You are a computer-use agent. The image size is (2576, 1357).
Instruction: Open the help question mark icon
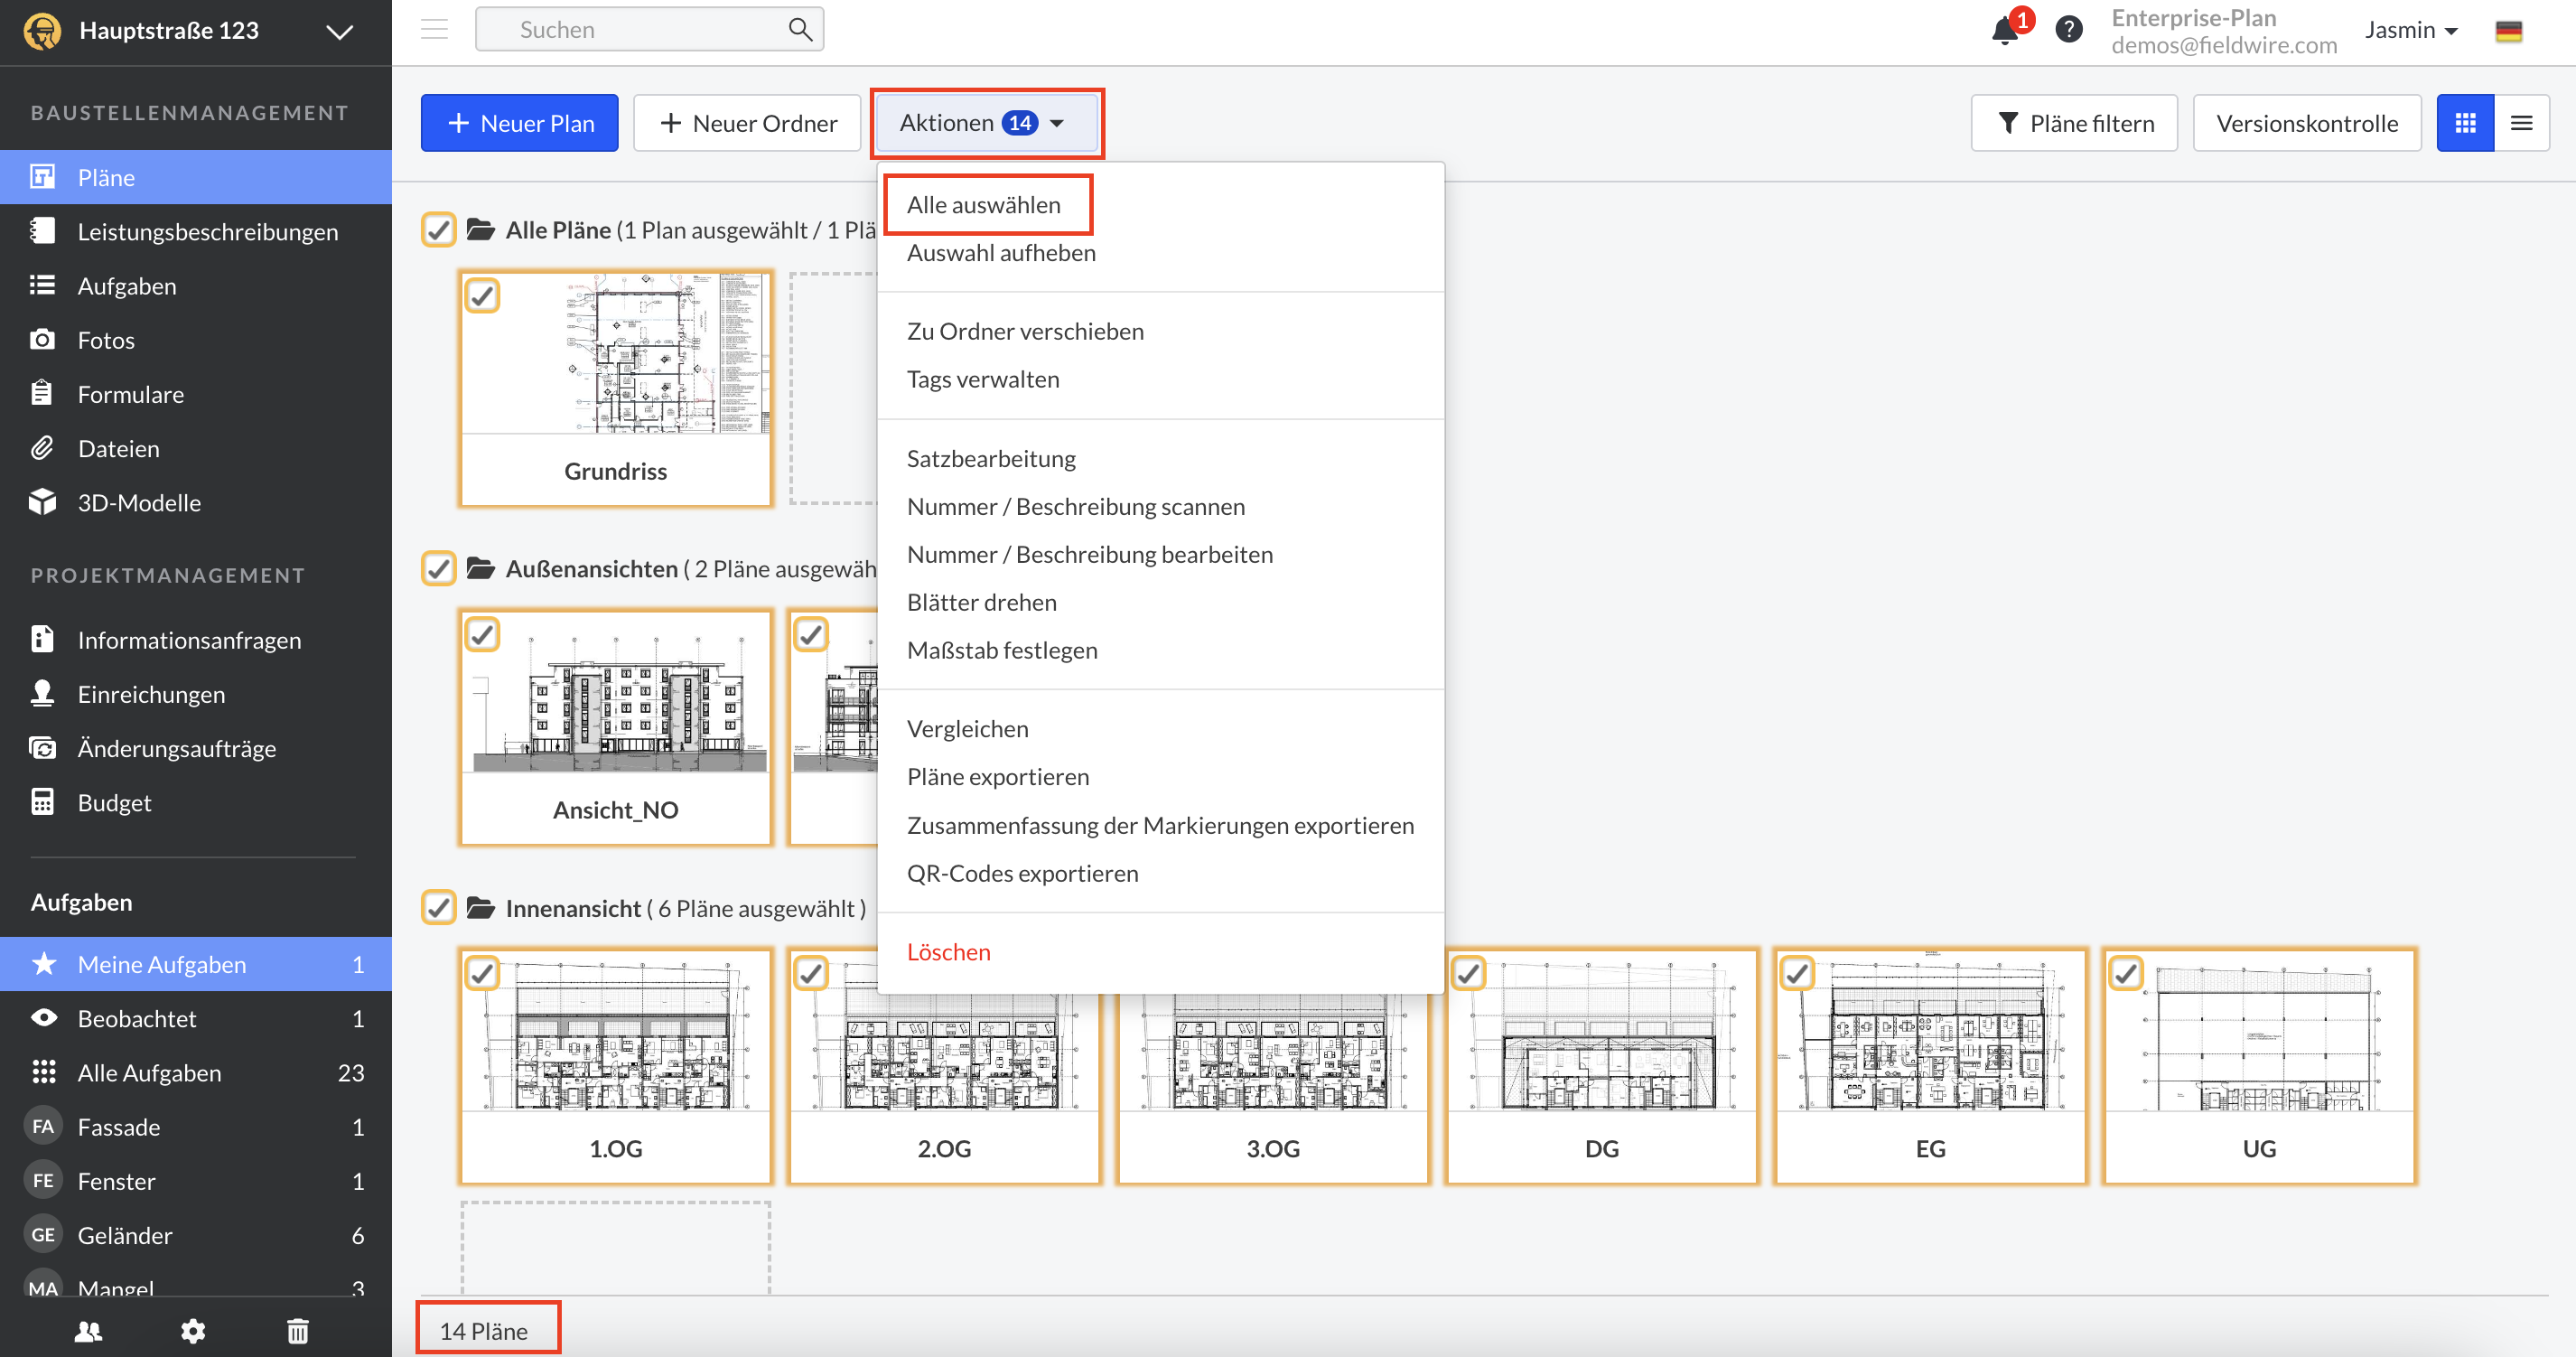coord(2069,30)
